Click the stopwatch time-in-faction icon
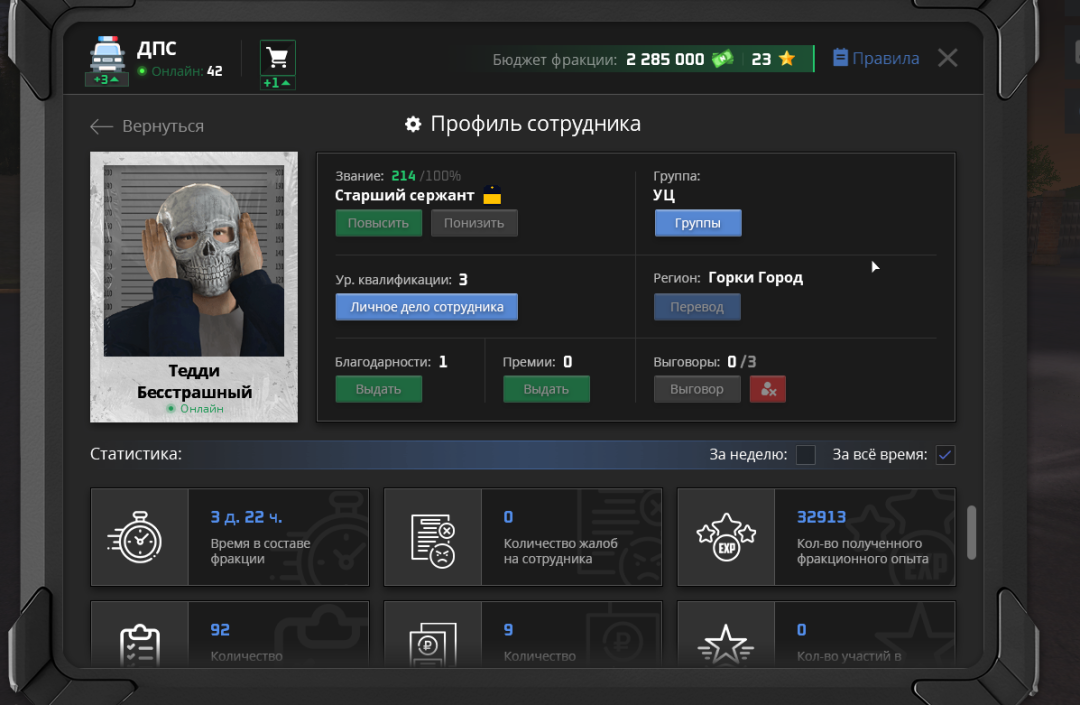 click(x=140, y=537)
